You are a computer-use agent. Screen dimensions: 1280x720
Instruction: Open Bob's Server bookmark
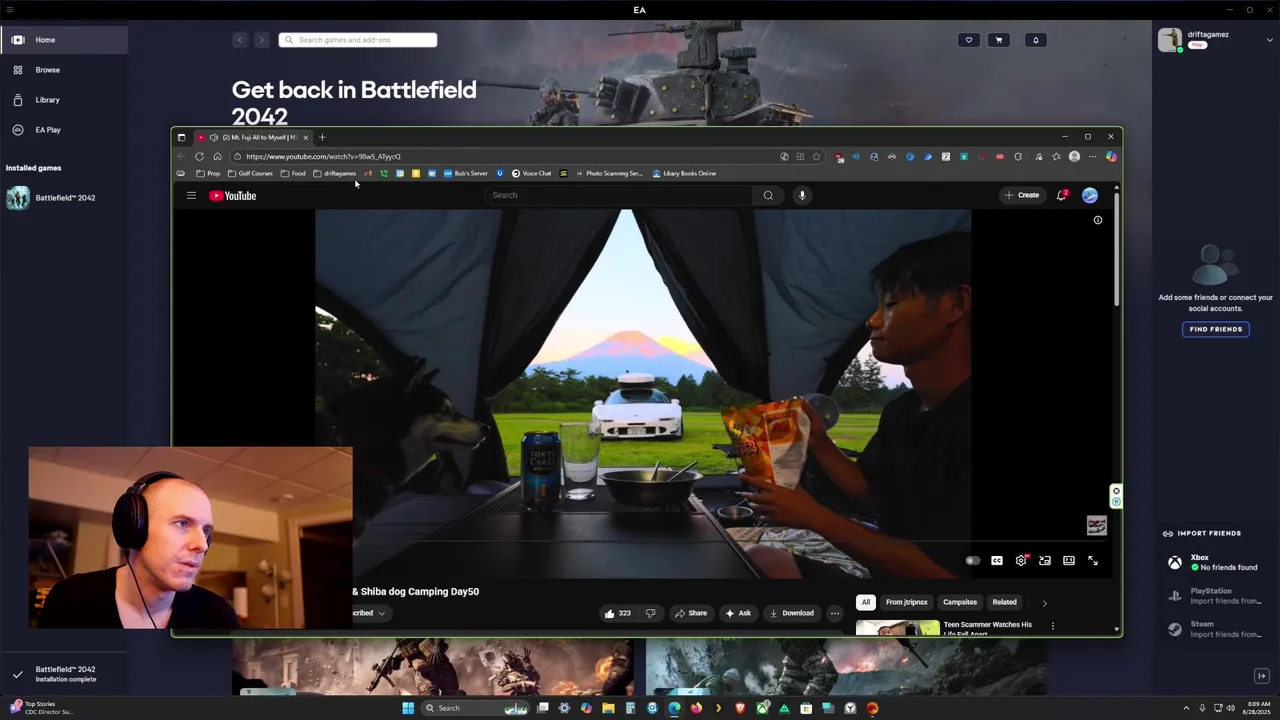point(466,173)
